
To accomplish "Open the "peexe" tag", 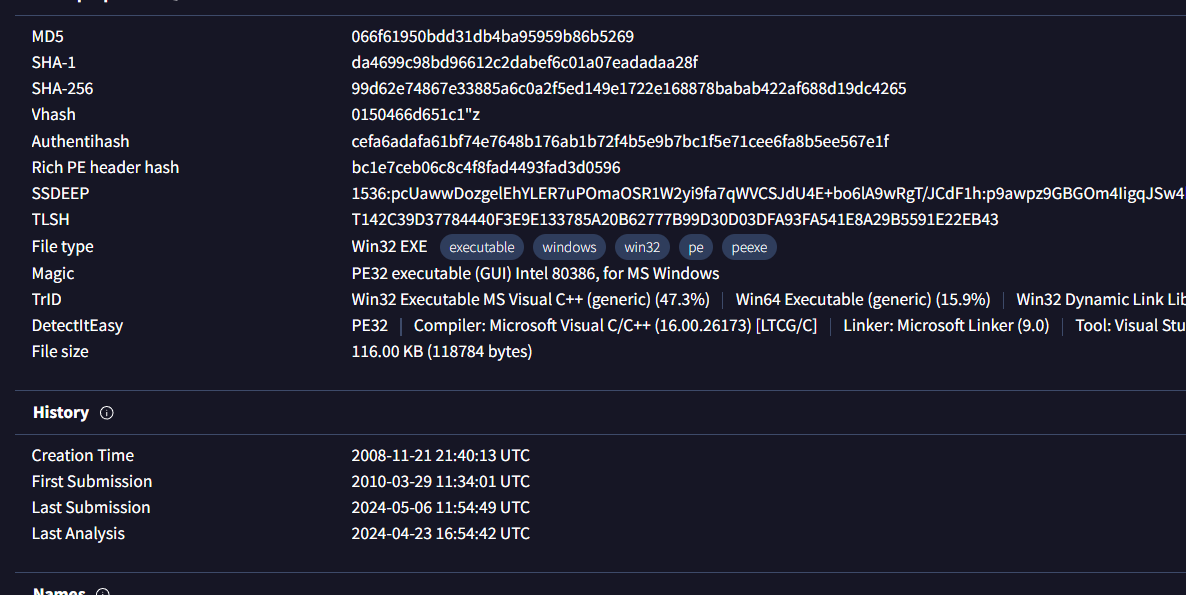I will [x=749, y=247].
